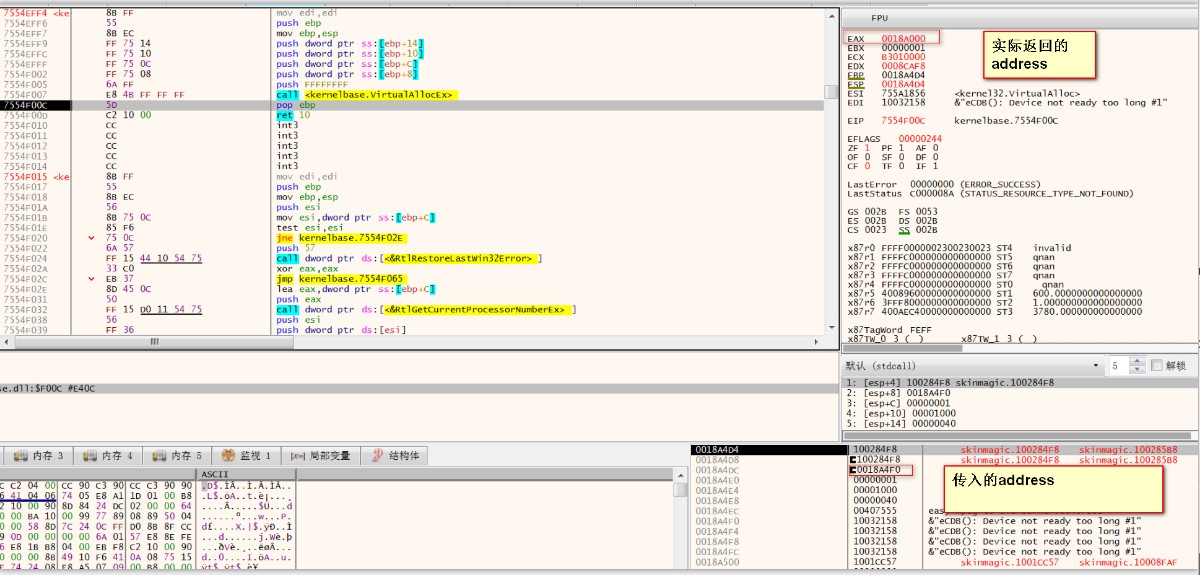
Task: Select the call <kernelbase.VirtualAllocEx> instruction
Action: pos(365,95)
